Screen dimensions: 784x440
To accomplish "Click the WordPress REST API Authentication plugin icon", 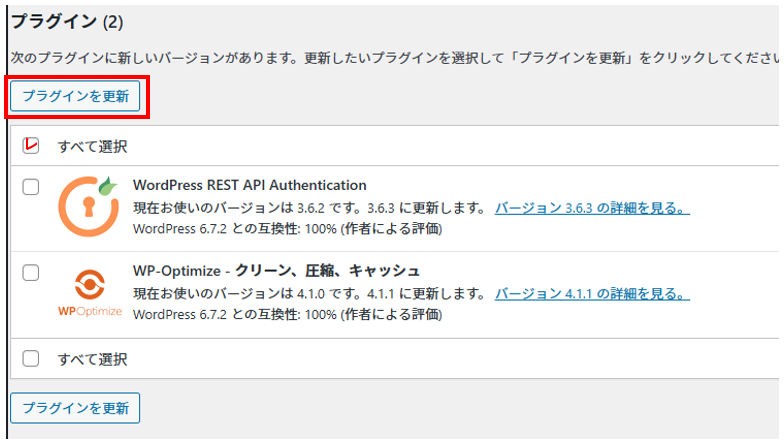I will (x=89, y=206).
